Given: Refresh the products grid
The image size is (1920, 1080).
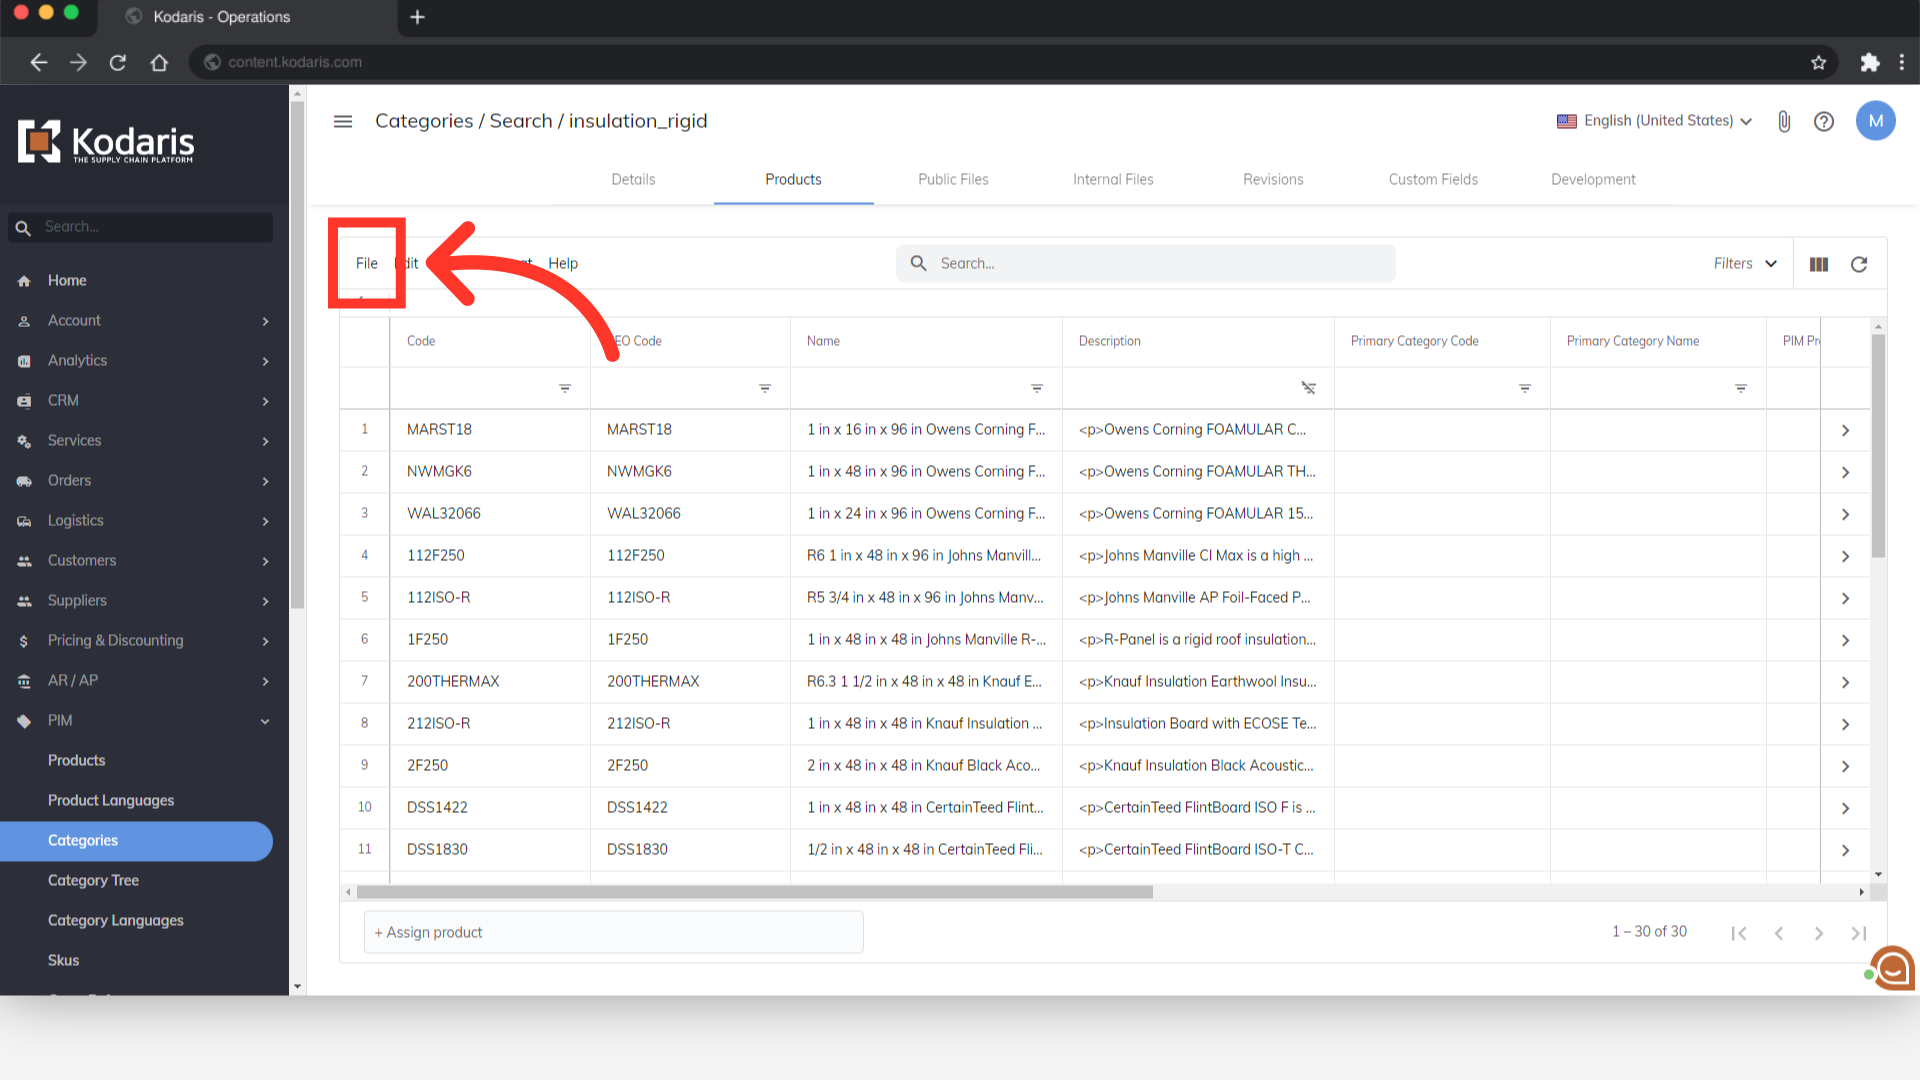Looking at the screenshot, I should pyautogui.click(x=1859, y=264).
